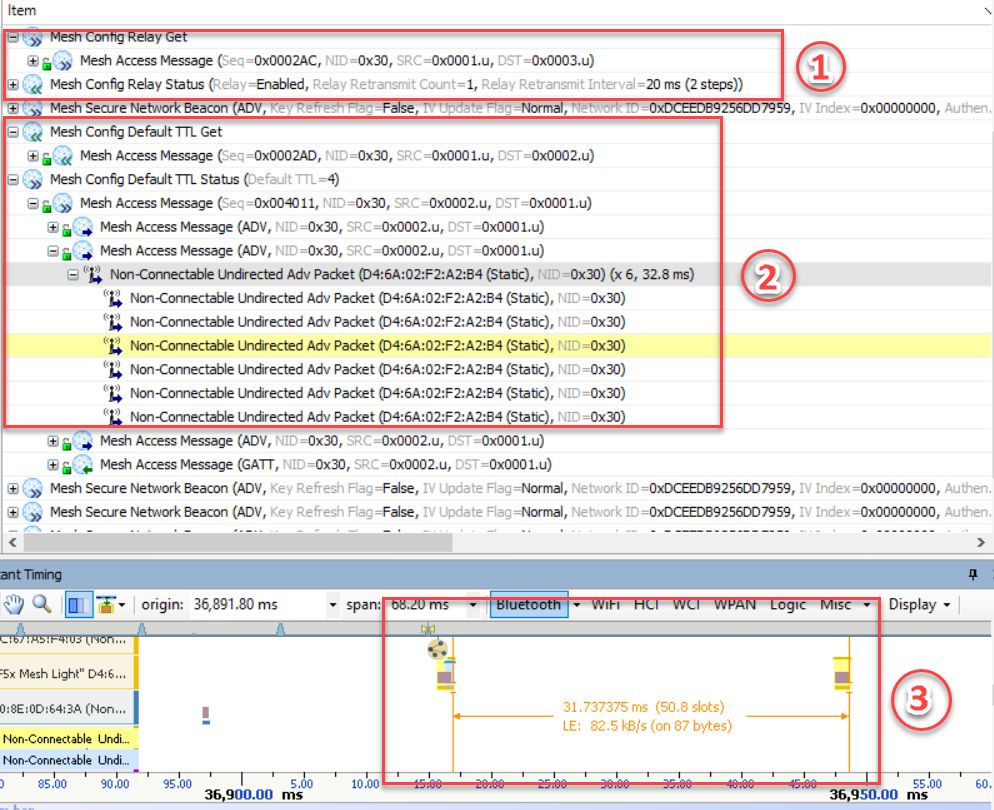Collapse the Mesh Config Relay Get node

(x=13, y=37)
